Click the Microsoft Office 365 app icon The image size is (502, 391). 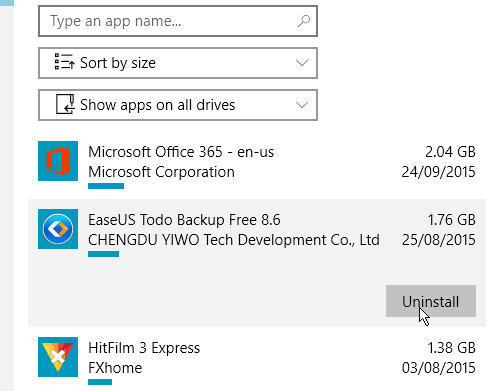pos(58,161)
